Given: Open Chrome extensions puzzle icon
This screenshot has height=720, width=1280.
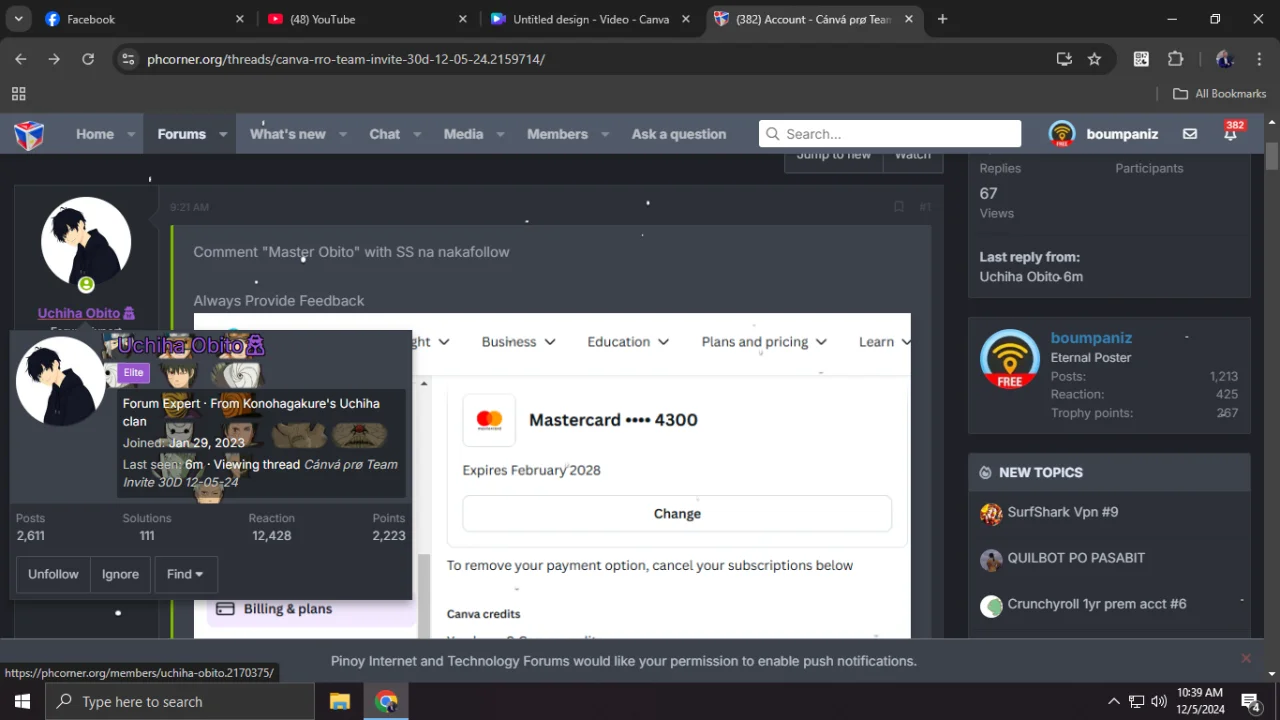Looking at the screenshot, I should click(1176, 59).
